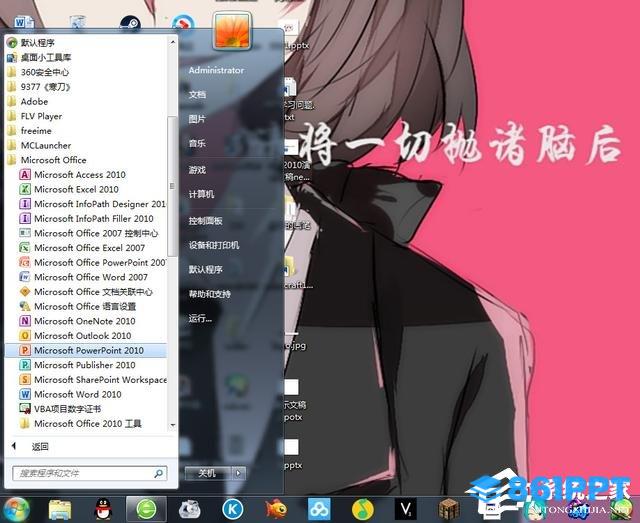Click the 搜索程序和文件 search box

click(90, 473)
